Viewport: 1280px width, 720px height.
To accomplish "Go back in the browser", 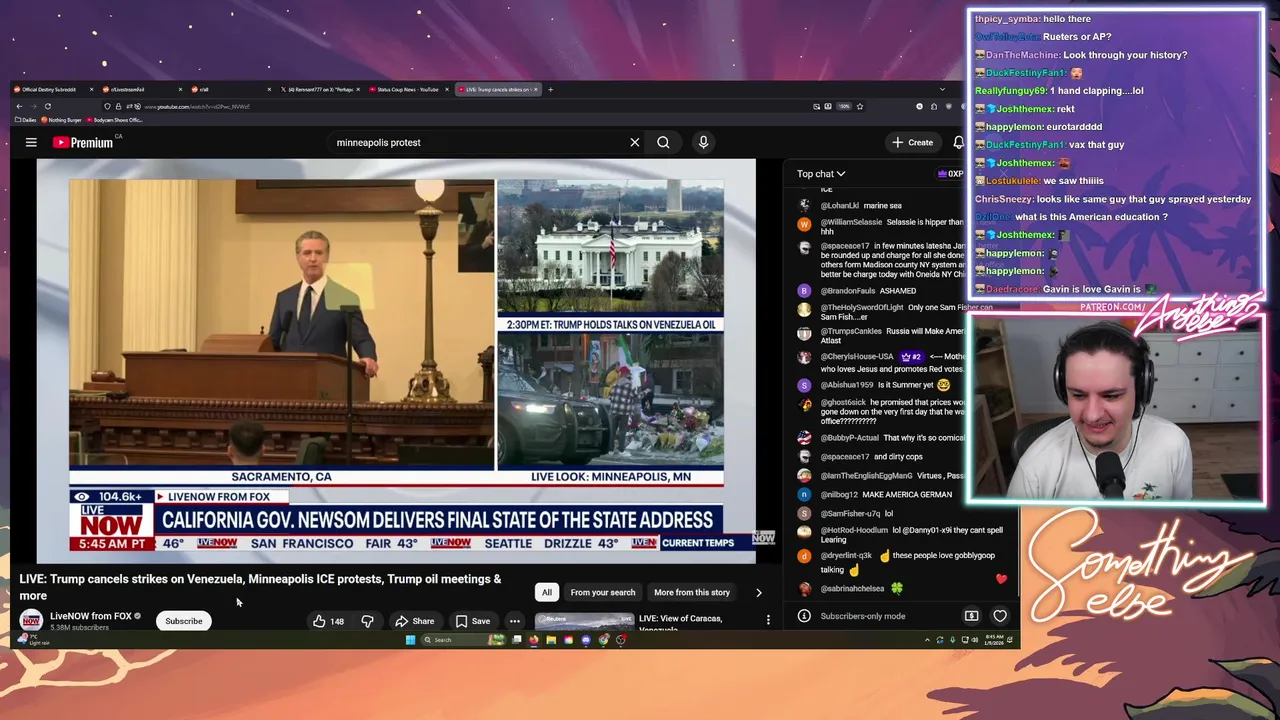I will pos(18,106).
